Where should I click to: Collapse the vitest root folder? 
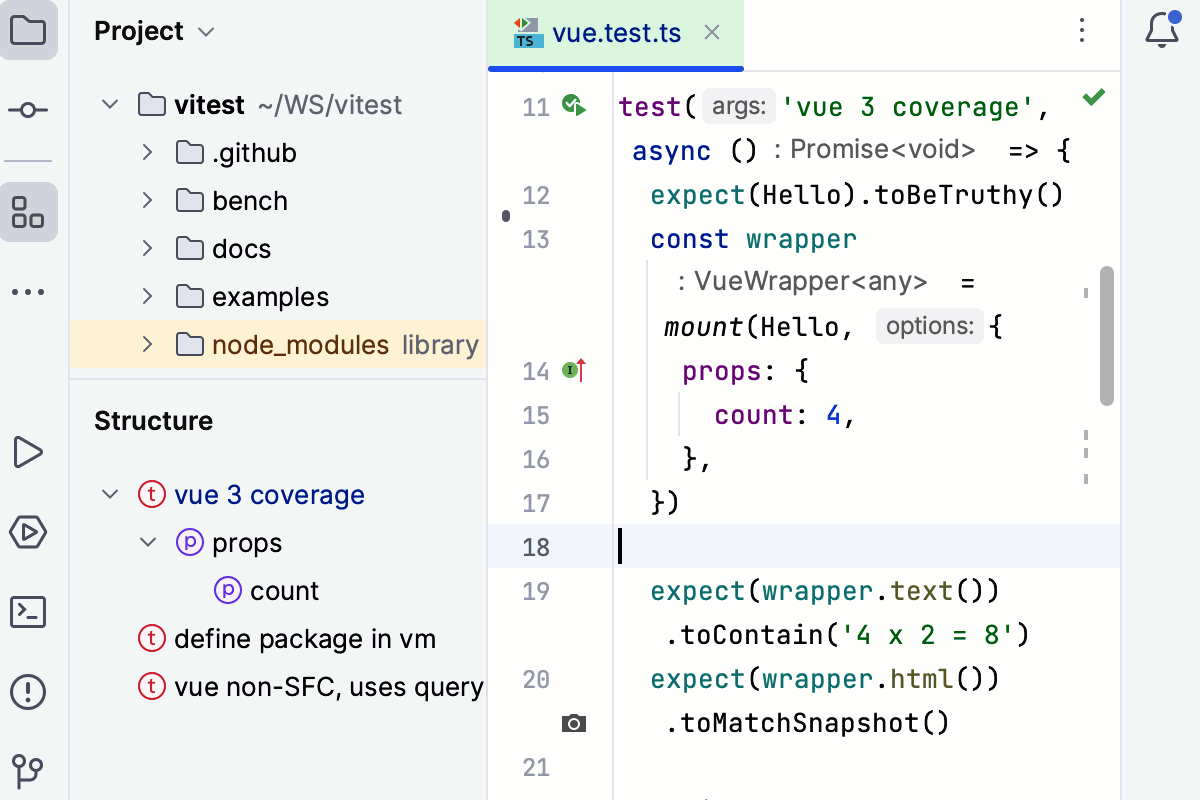pyautogui.click(x=110, y=104)
